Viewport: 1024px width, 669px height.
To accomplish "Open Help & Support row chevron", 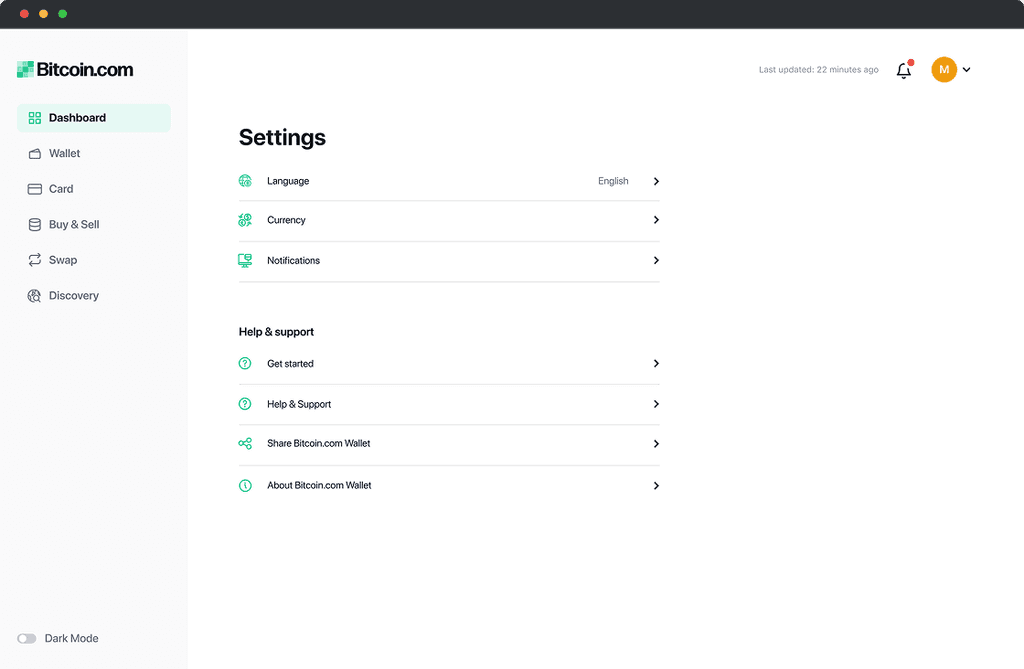I will click(x=656, y=404).
